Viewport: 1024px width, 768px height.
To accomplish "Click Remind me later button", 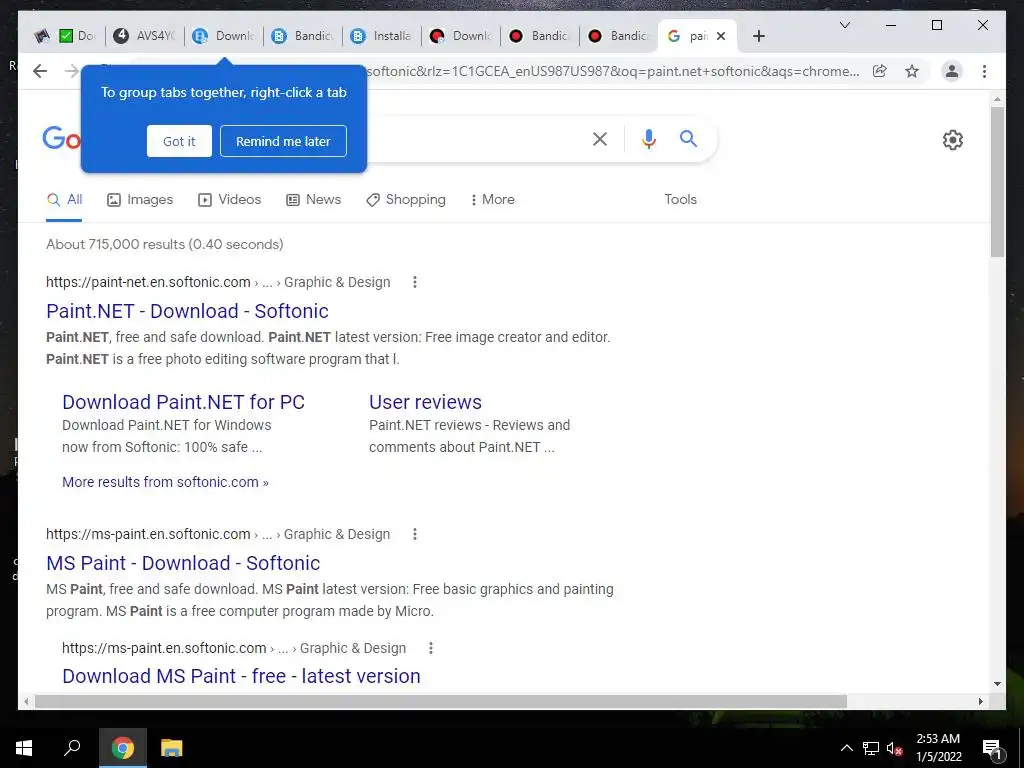I will tap(283, 141).
